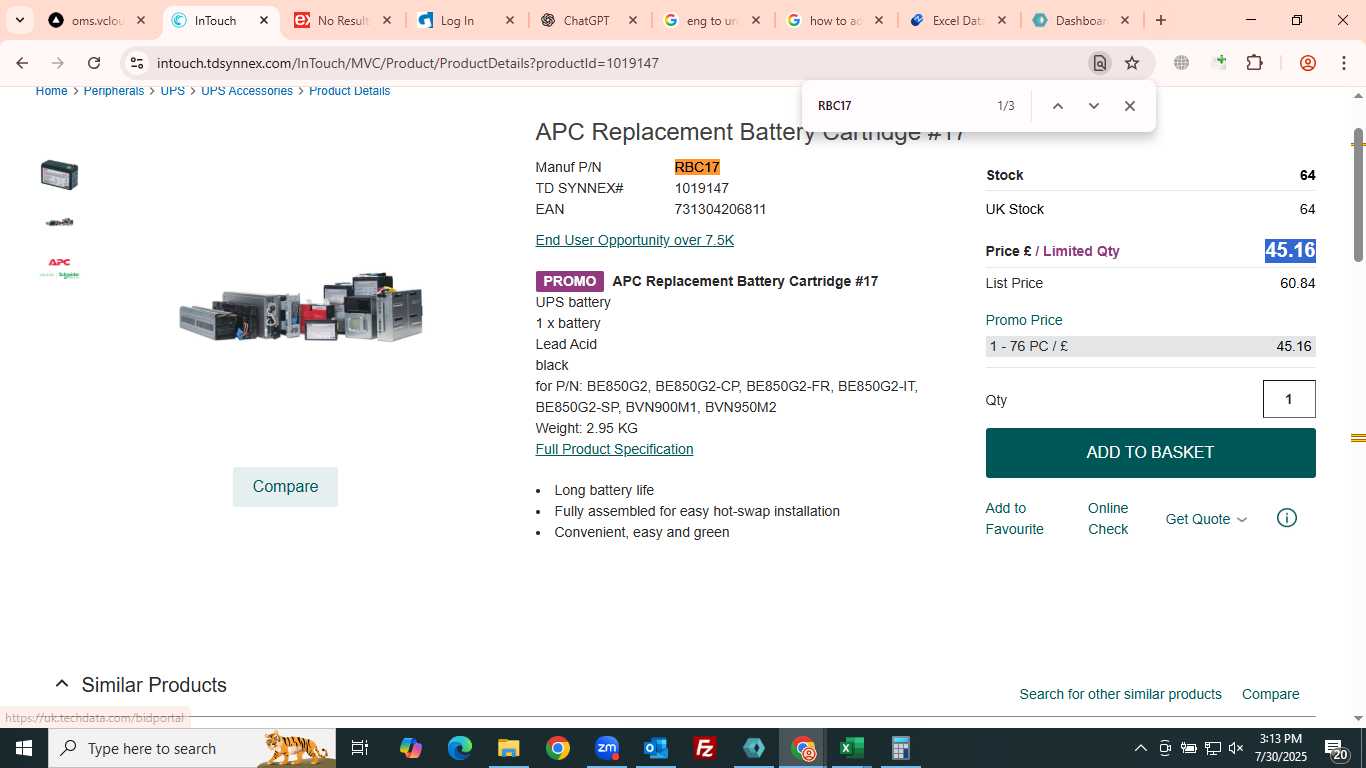Click the address bar URL
Screen dimensions: 1366x768
point(408,63)
